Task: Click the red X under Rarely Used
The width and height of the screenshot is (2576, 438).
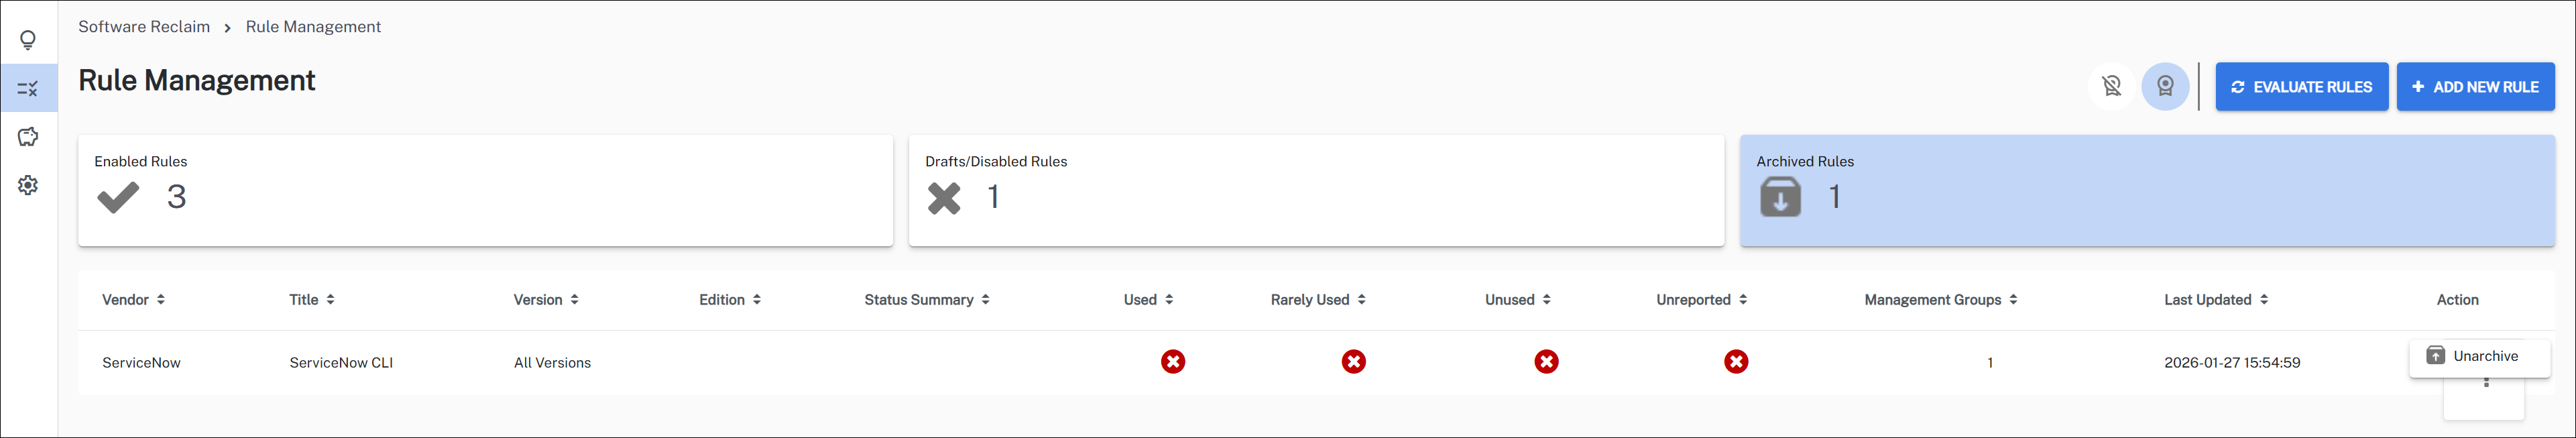Action: (x=1354, y=362)
